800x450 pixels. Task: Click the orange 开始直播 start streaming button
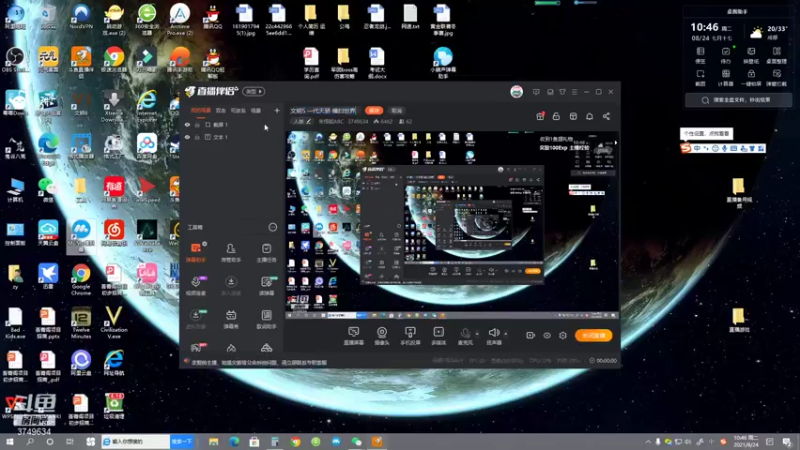point(593,335)
